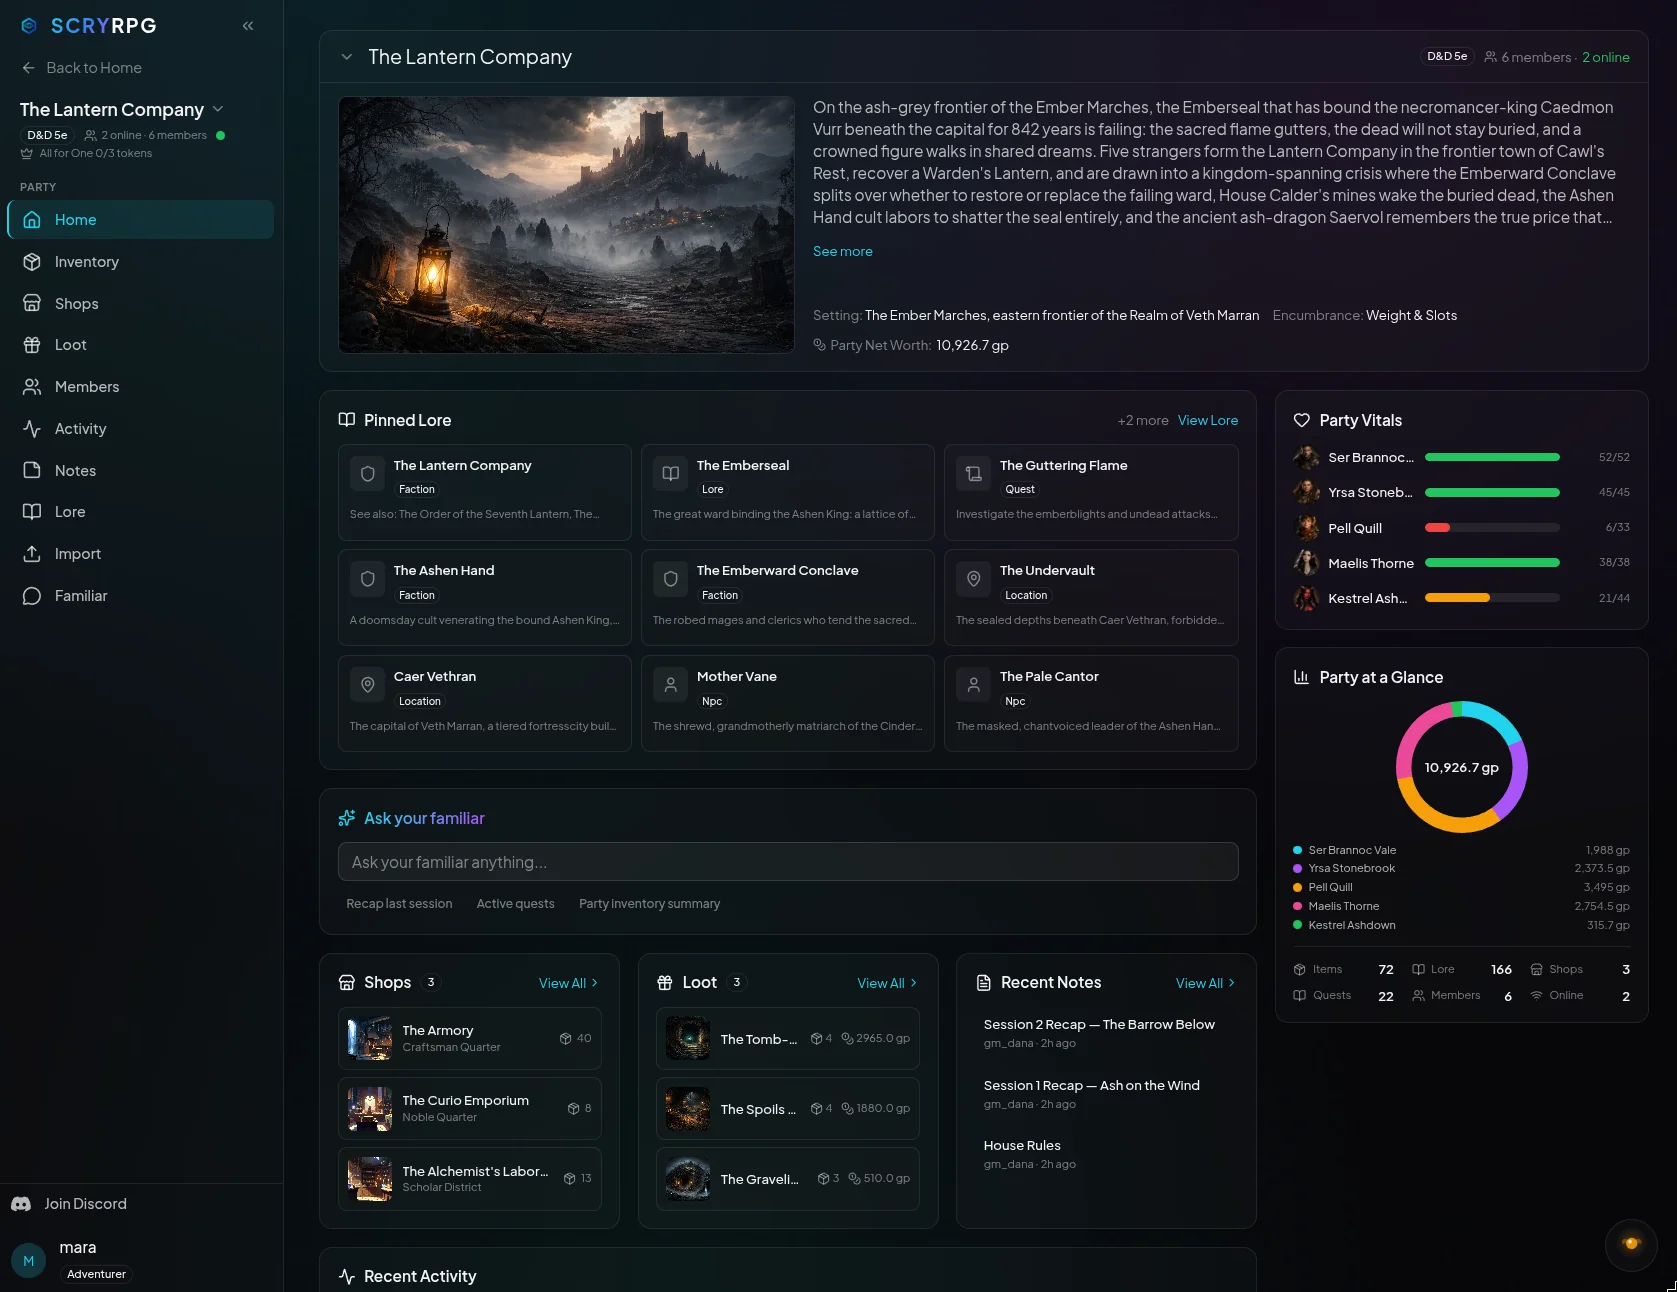The width and height of the screenshot is (1677, 1292).
Task: Choose Active quests suggestion
Action: pos(515,904)
